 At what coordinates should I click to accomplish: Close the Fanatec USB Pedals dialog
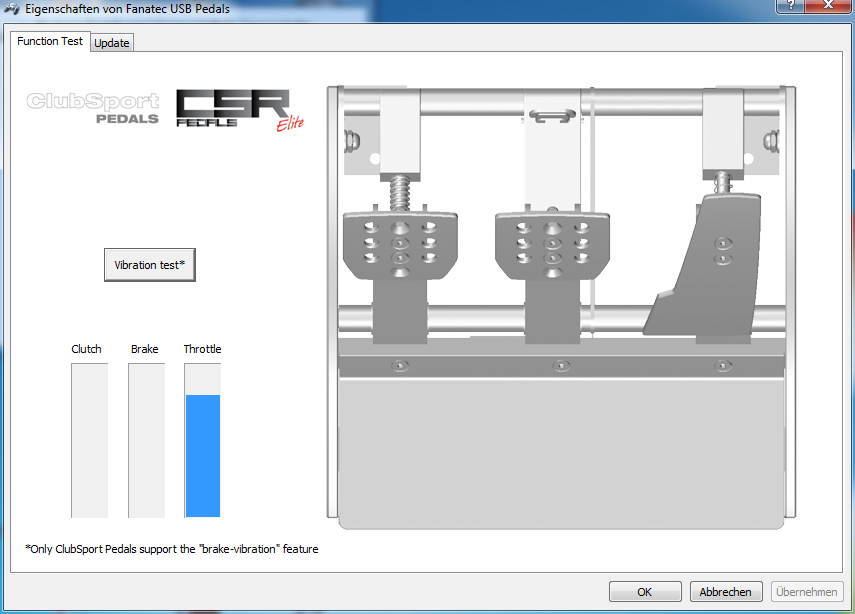point(828,5)
